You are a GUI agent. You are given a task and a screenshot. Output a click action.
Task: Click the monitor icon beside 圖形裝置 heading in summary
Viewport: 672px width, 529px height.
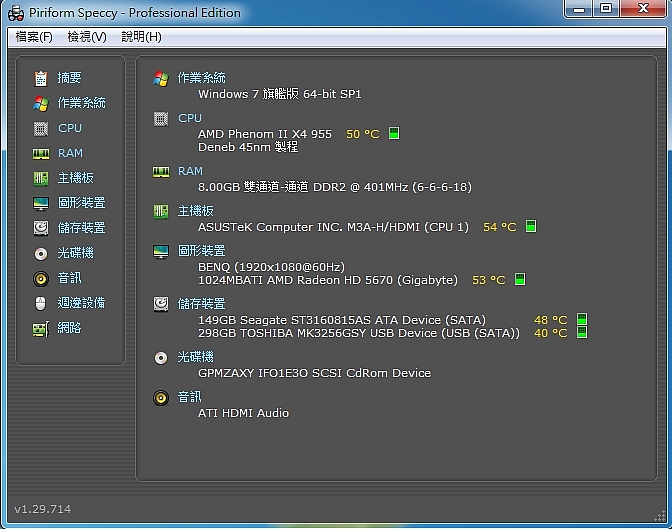click(161, 251)
